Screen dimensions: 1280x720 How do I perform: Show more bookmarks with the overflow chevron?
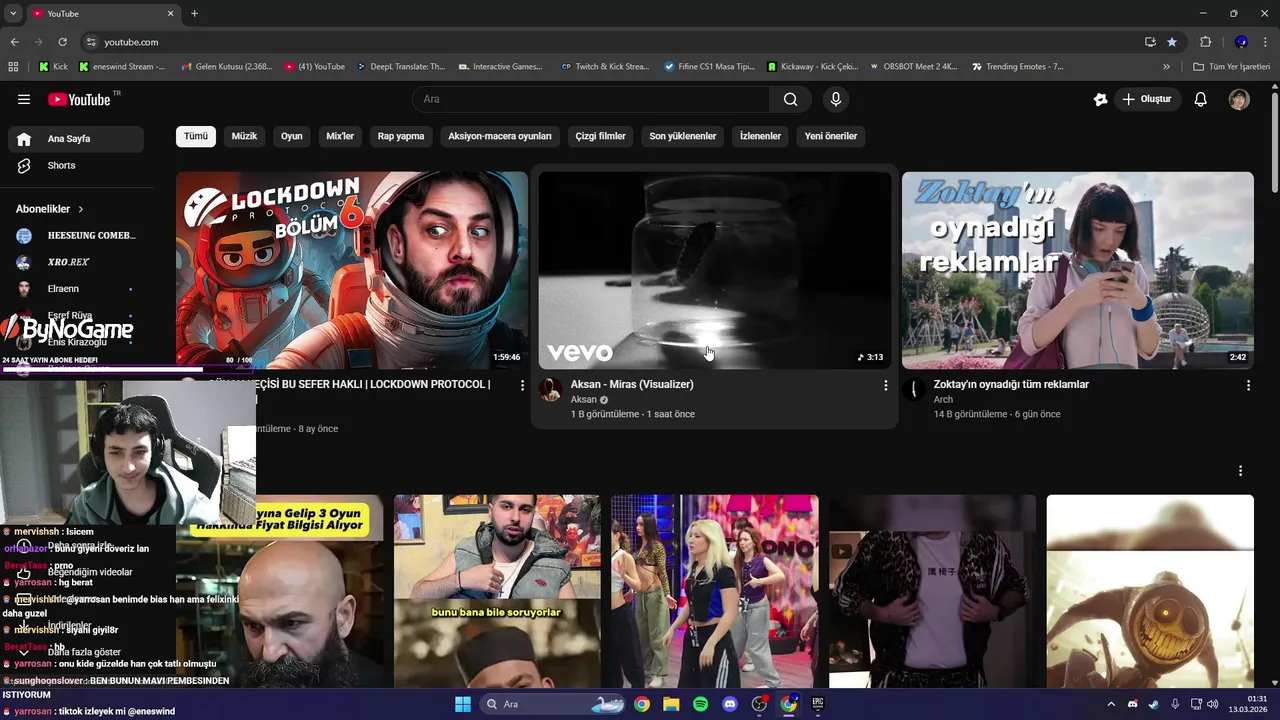1166,67
